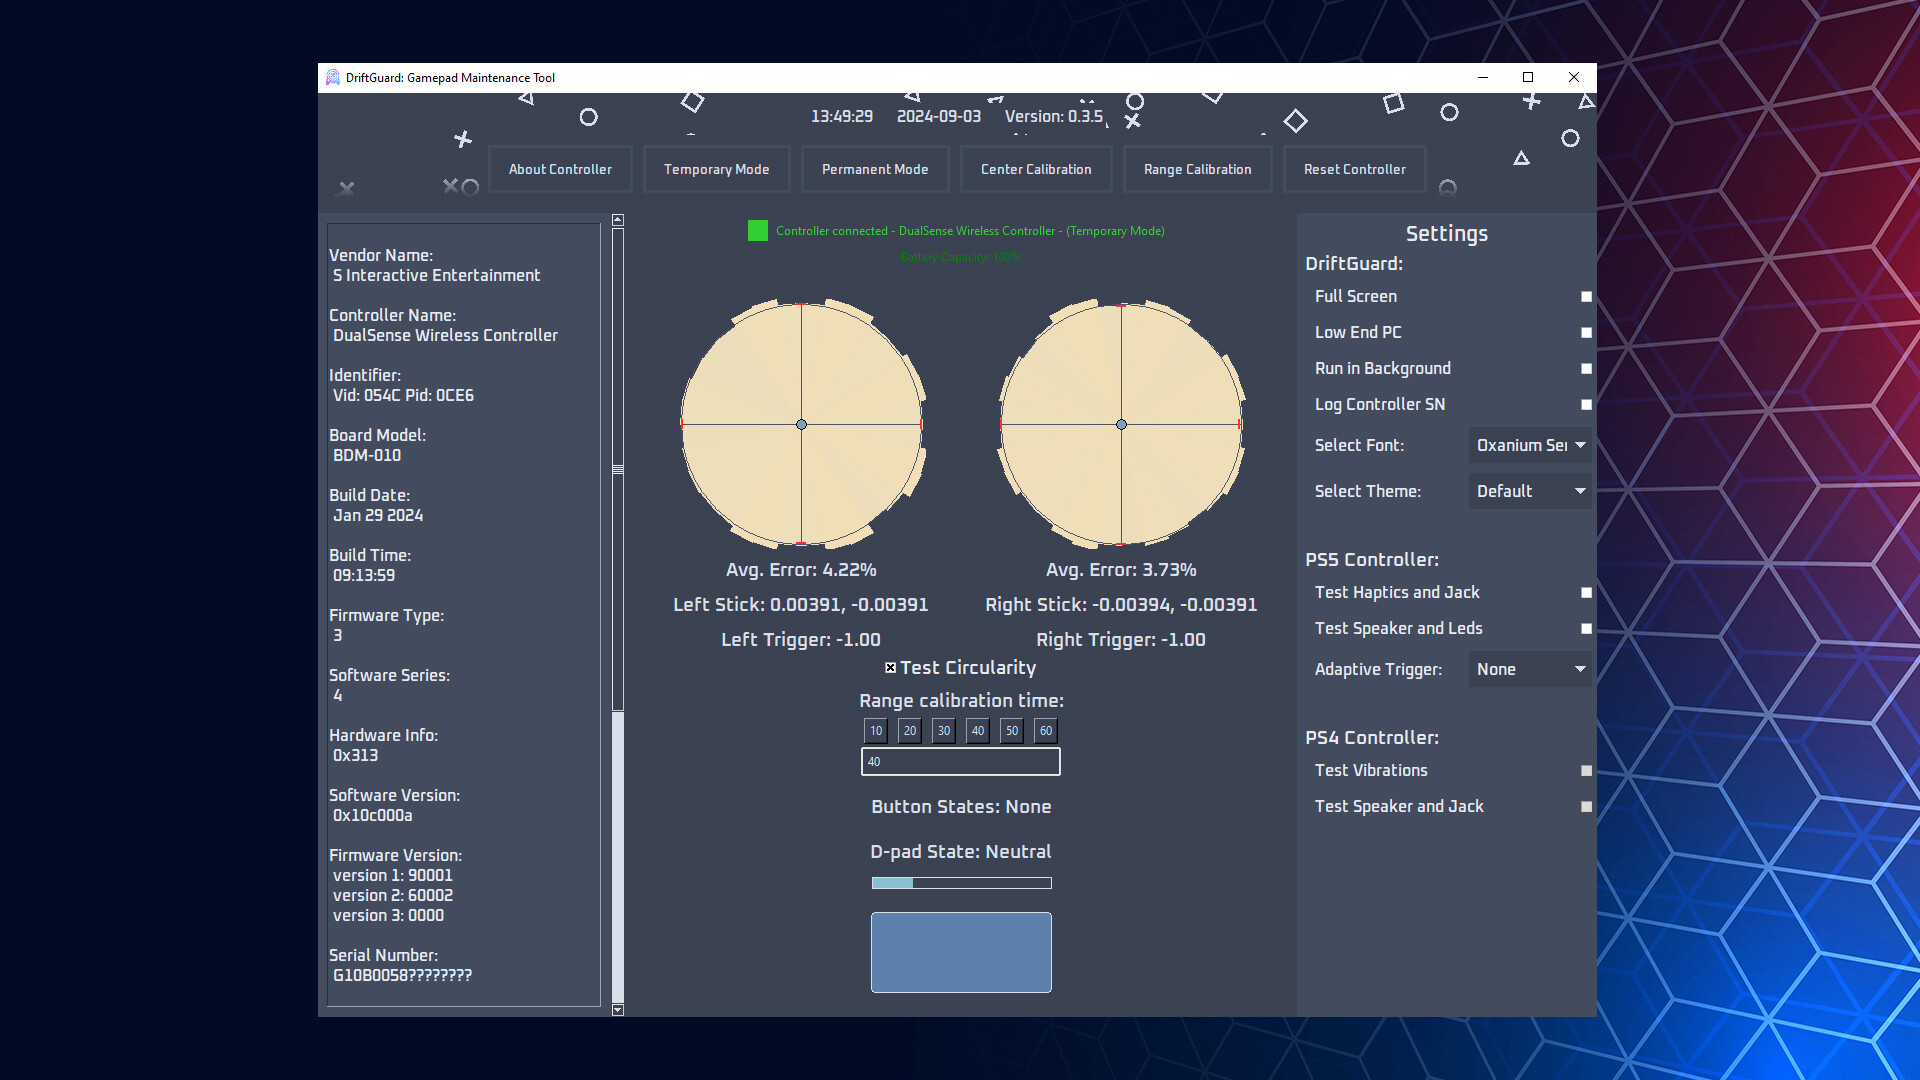Enable Test Haptics and Jack
1920x1080 pixels.
[x=1585, y=592]
